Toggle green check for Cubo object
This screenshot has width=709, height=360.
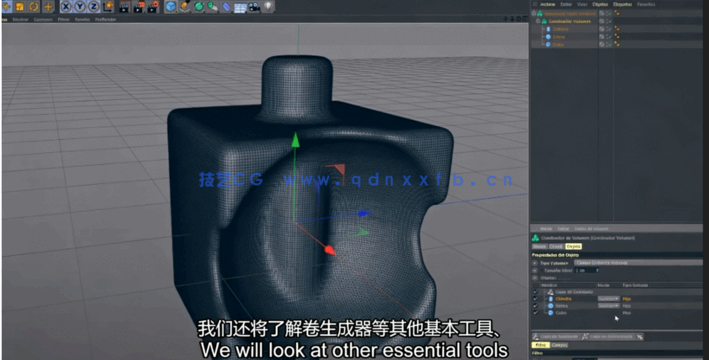[609, 44]
